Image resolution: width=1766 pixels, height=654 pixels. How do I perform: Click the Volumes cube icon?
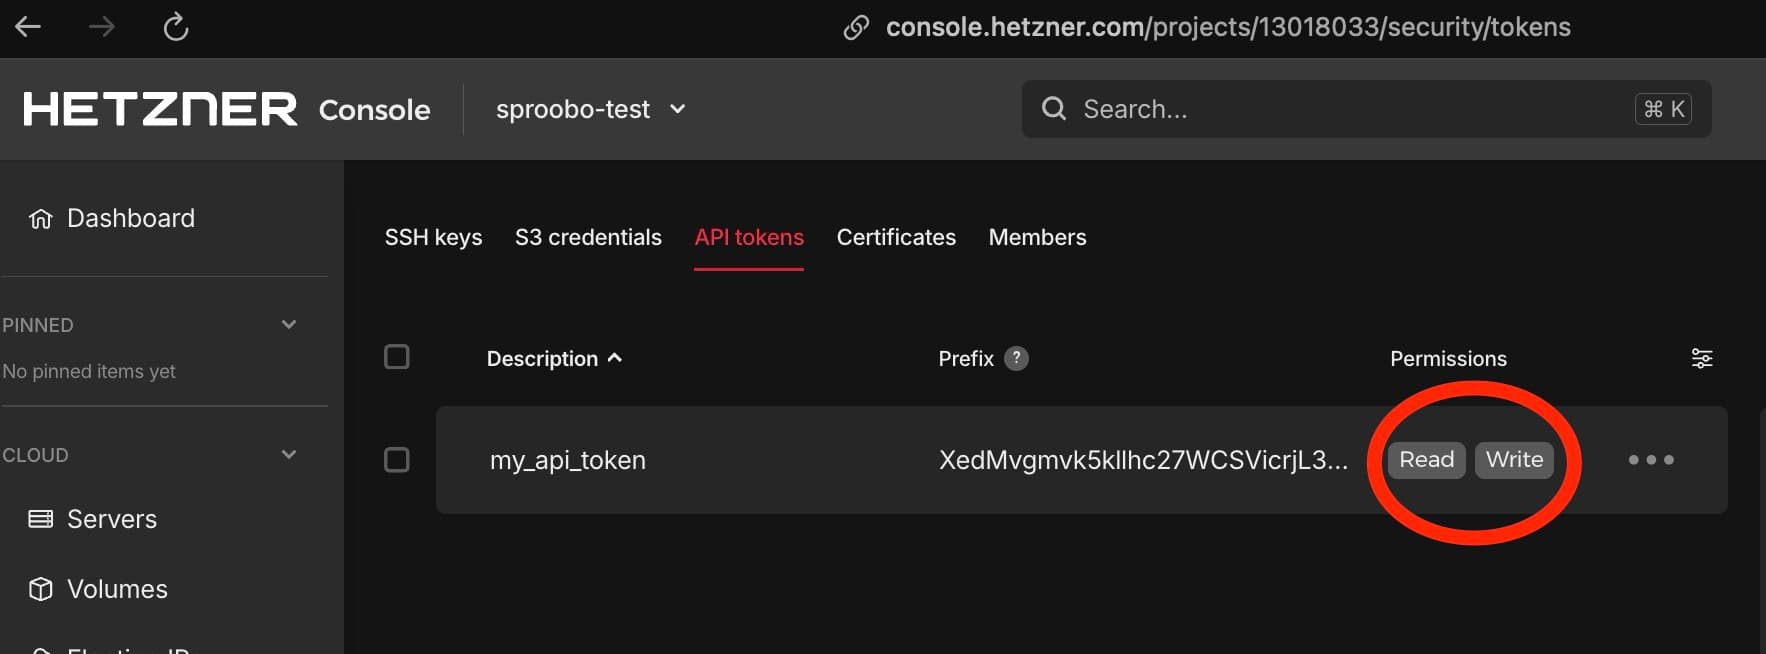point(40,589)
